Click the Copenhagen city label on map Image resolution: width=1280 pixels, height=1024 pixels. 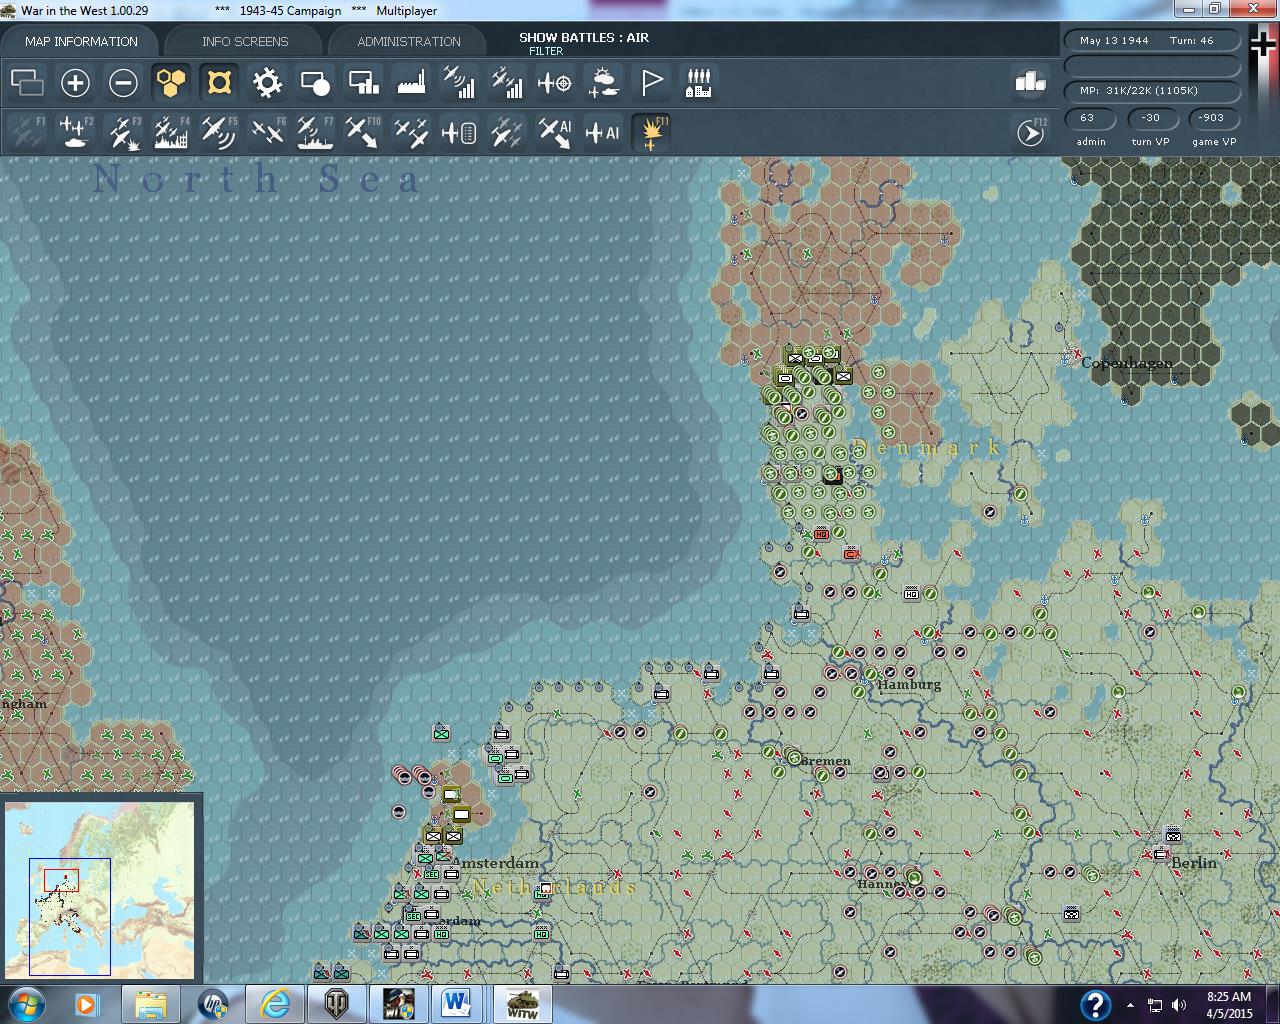pos(1127,363)
